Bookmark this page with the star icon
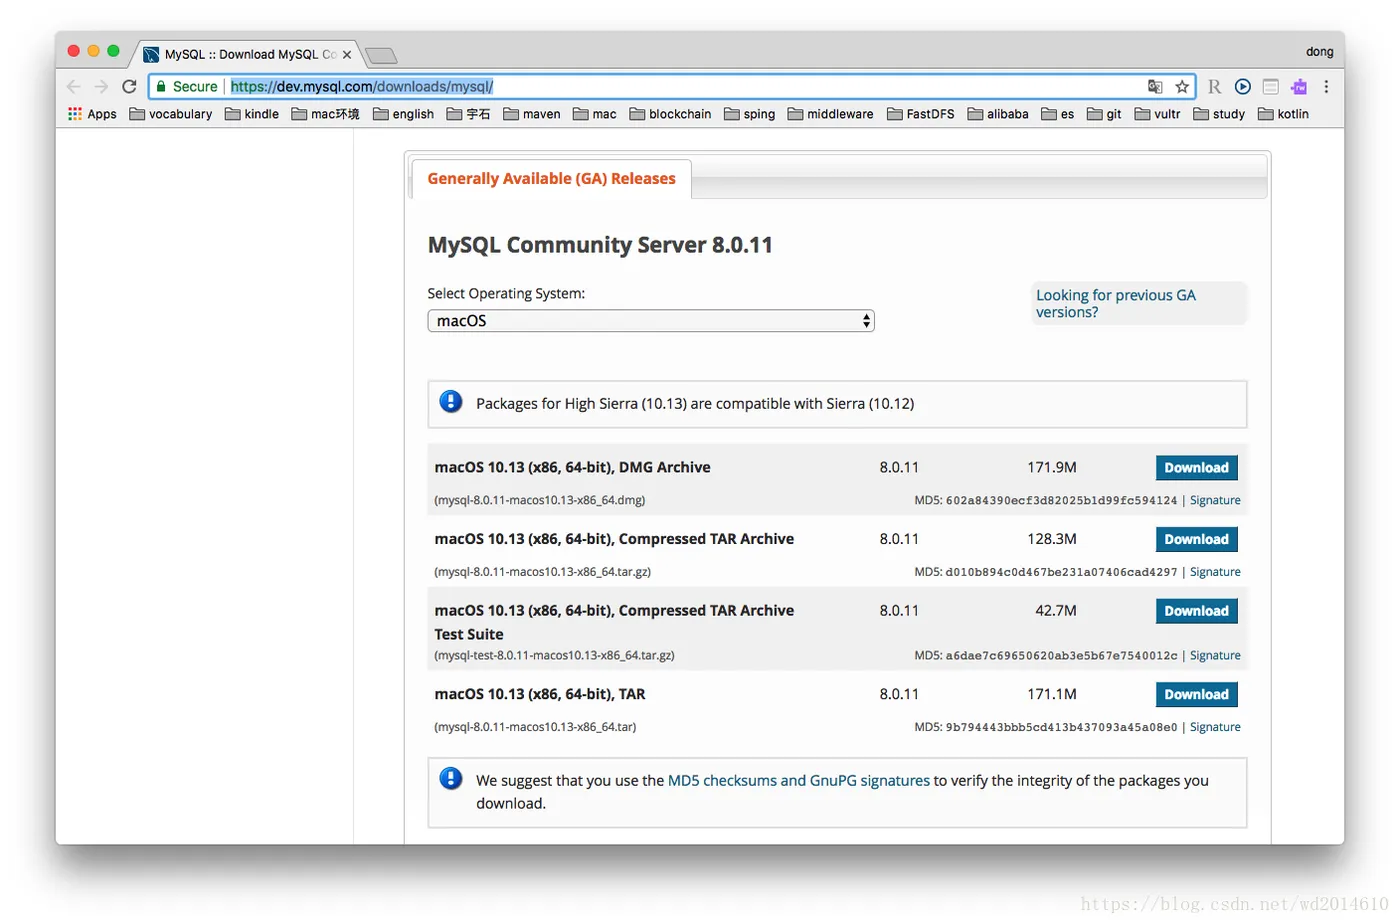The image size is (1400, 924). [x=1182, y=87]
